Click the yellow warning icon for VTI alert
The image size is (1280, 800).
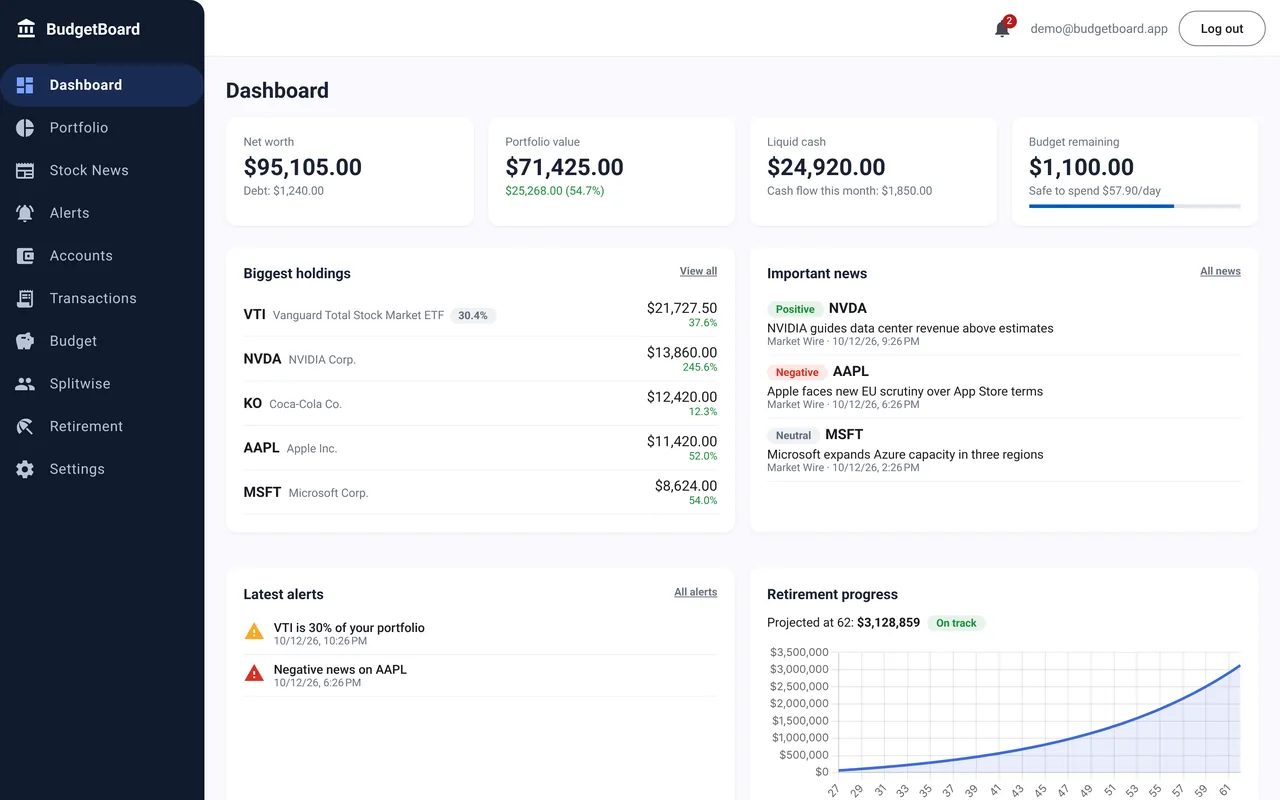tap(254, 632)
